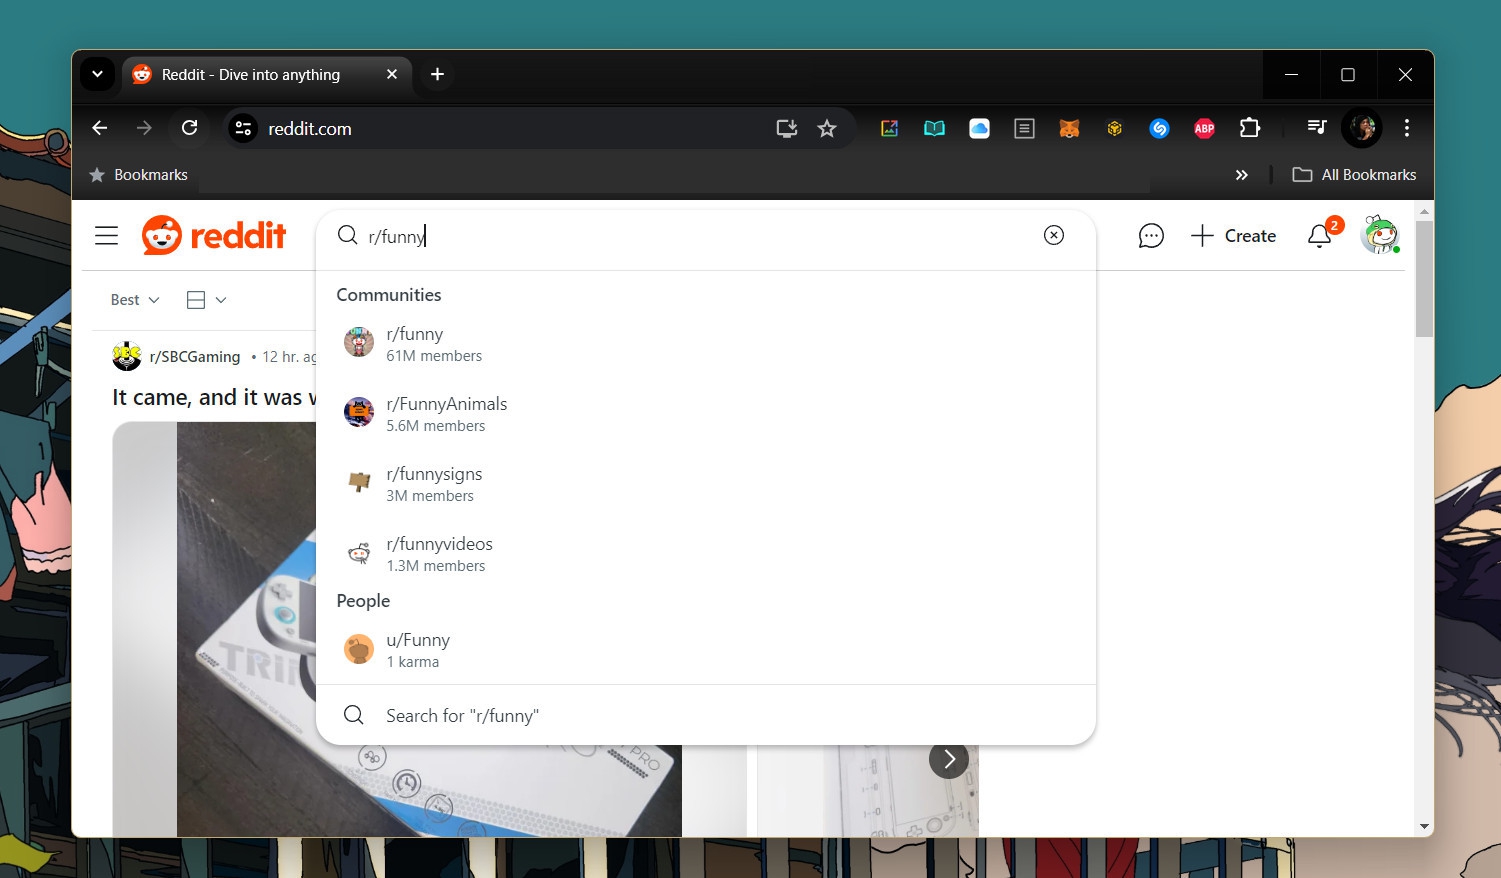Expand the Best sort dropdown
Viewport: 1501px width, 878px height.
point(135,300)
